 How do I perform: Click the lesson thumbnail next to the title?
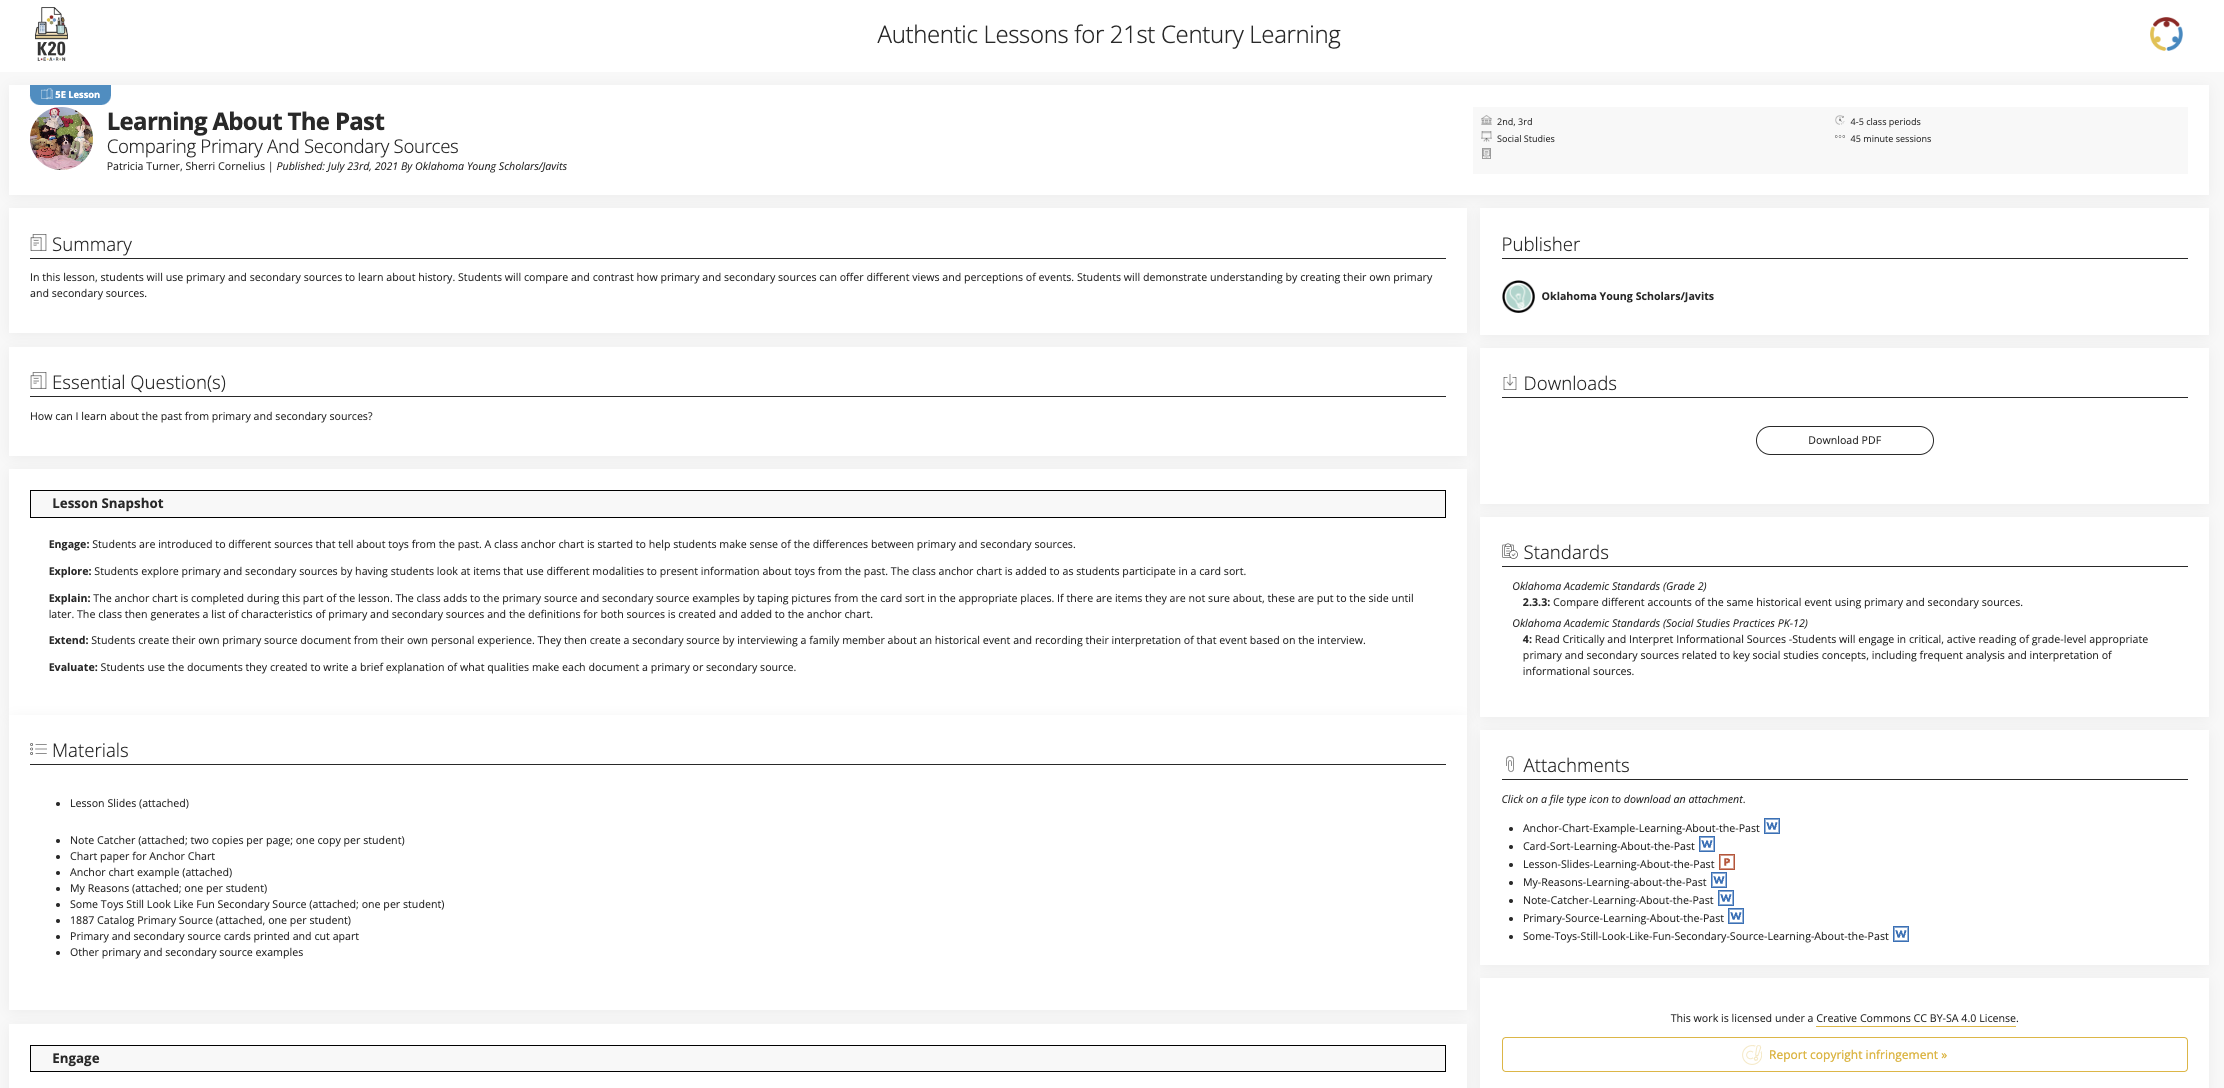[x=61, y=138]
